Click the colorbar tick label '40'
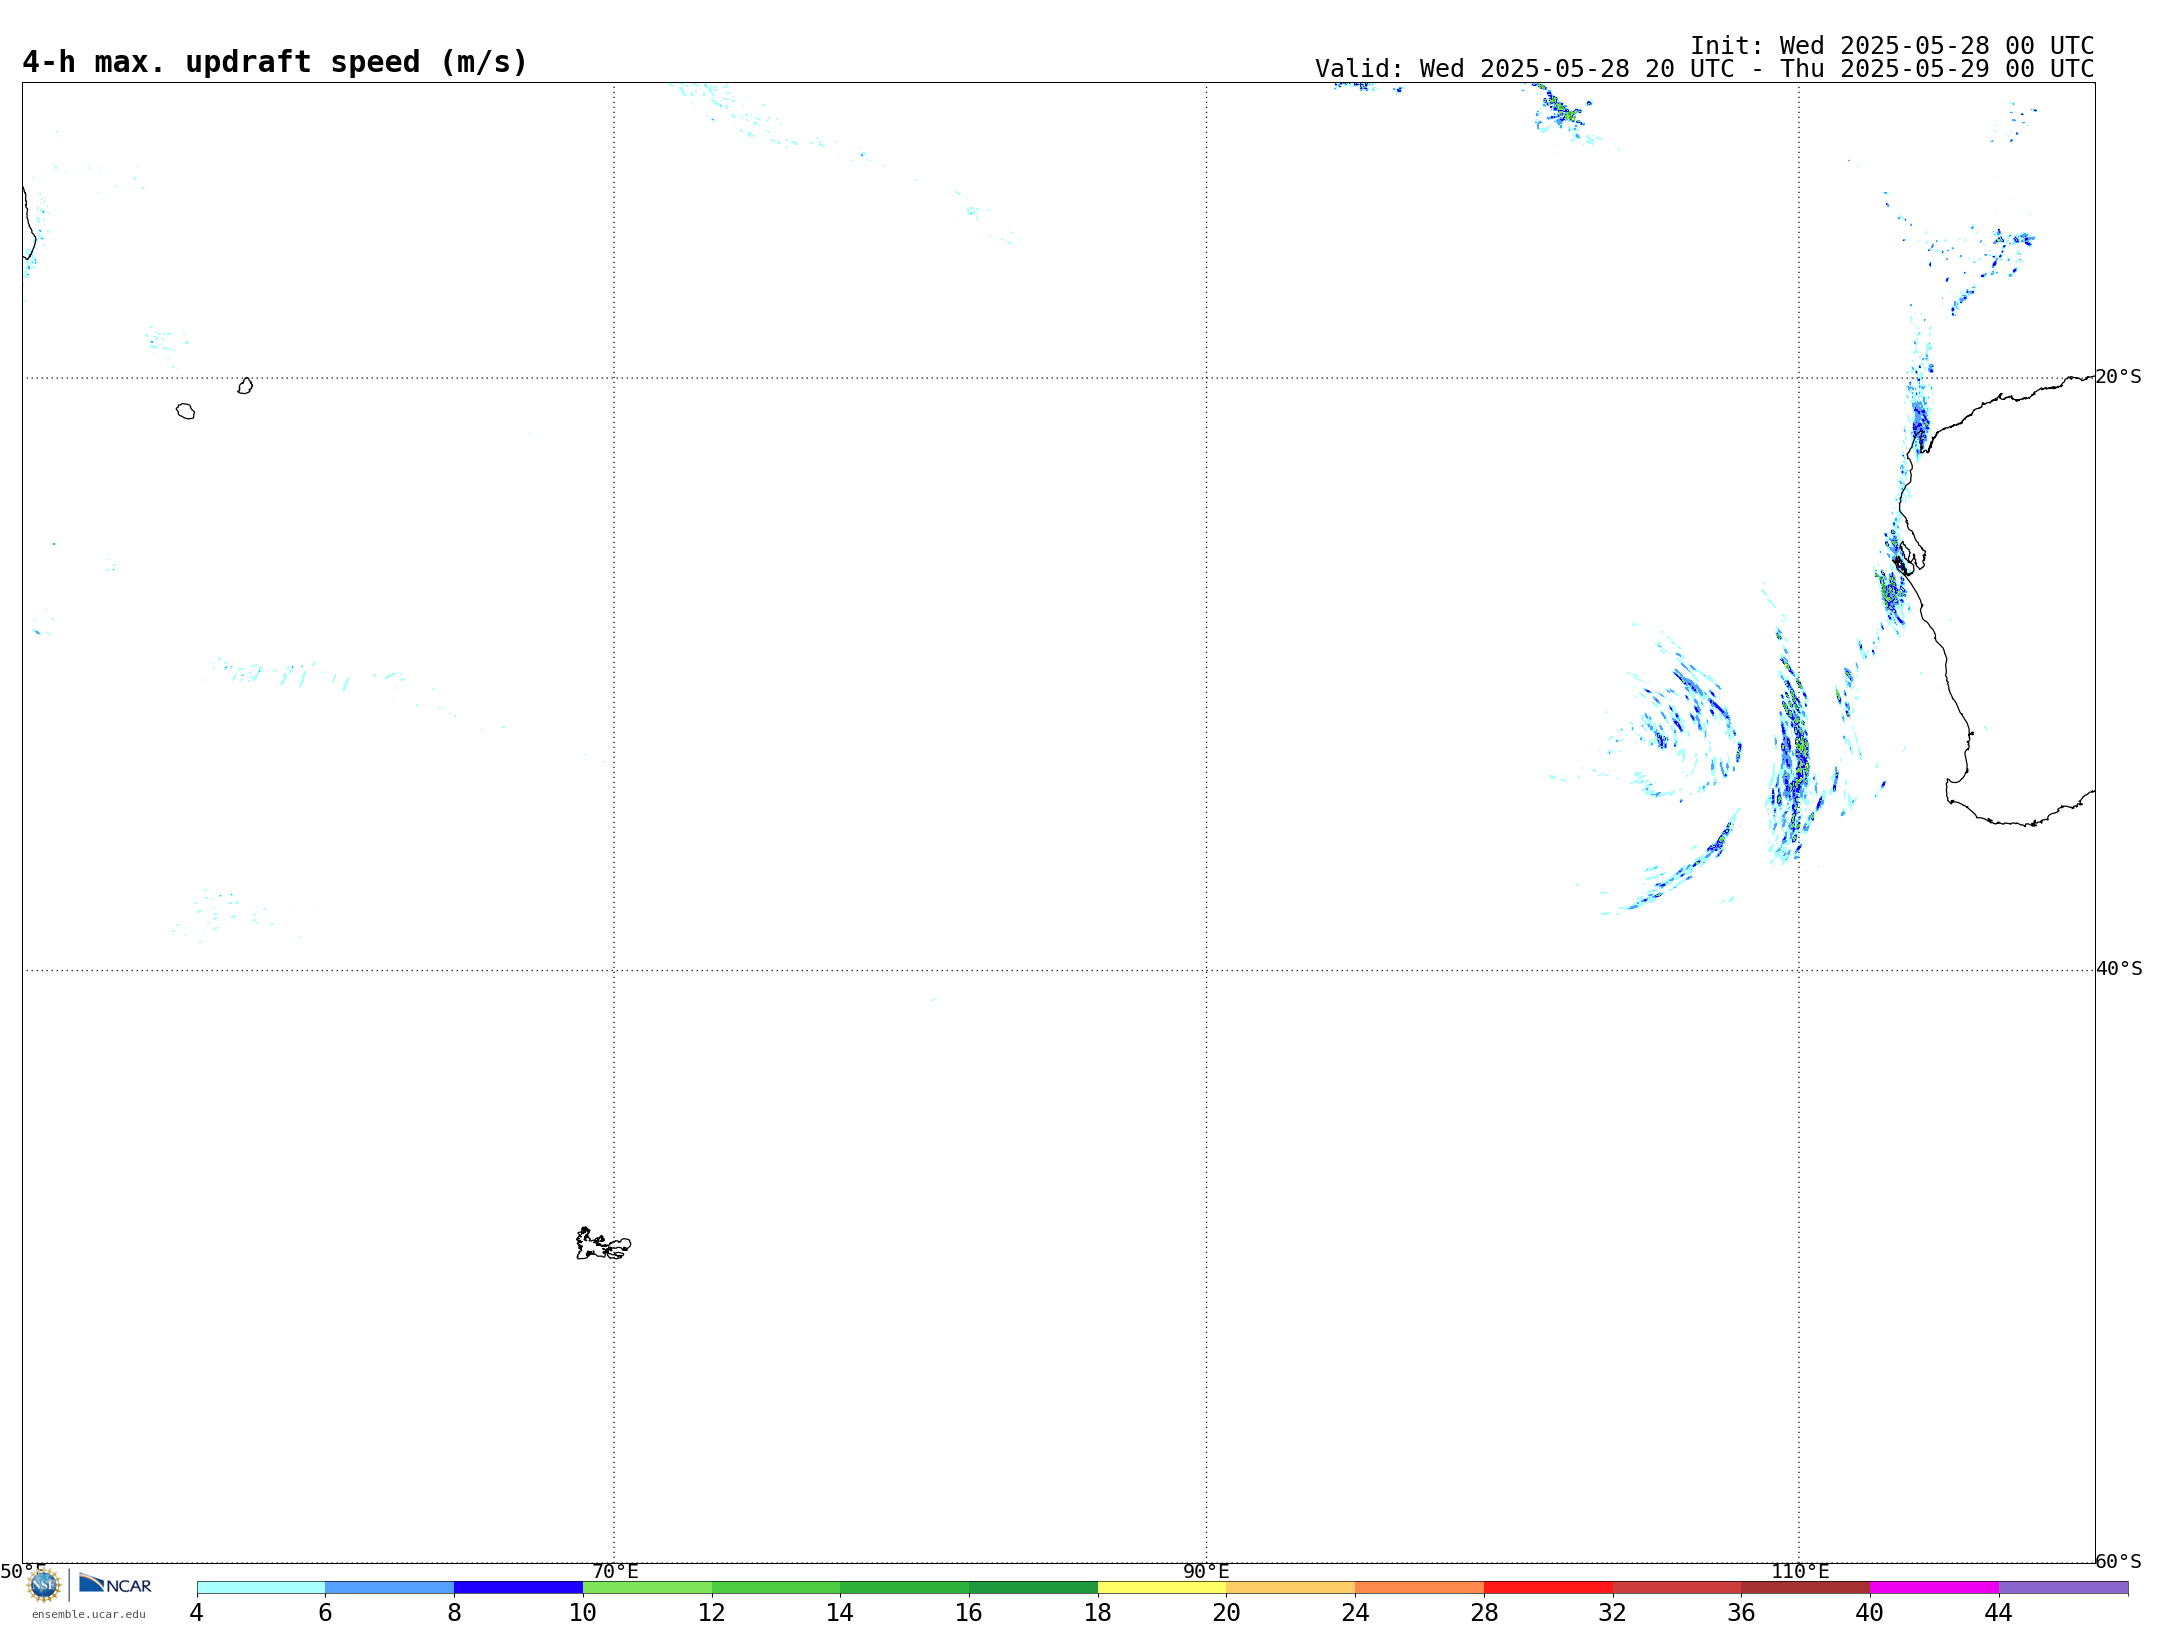 click(x=1870, y=1613)
